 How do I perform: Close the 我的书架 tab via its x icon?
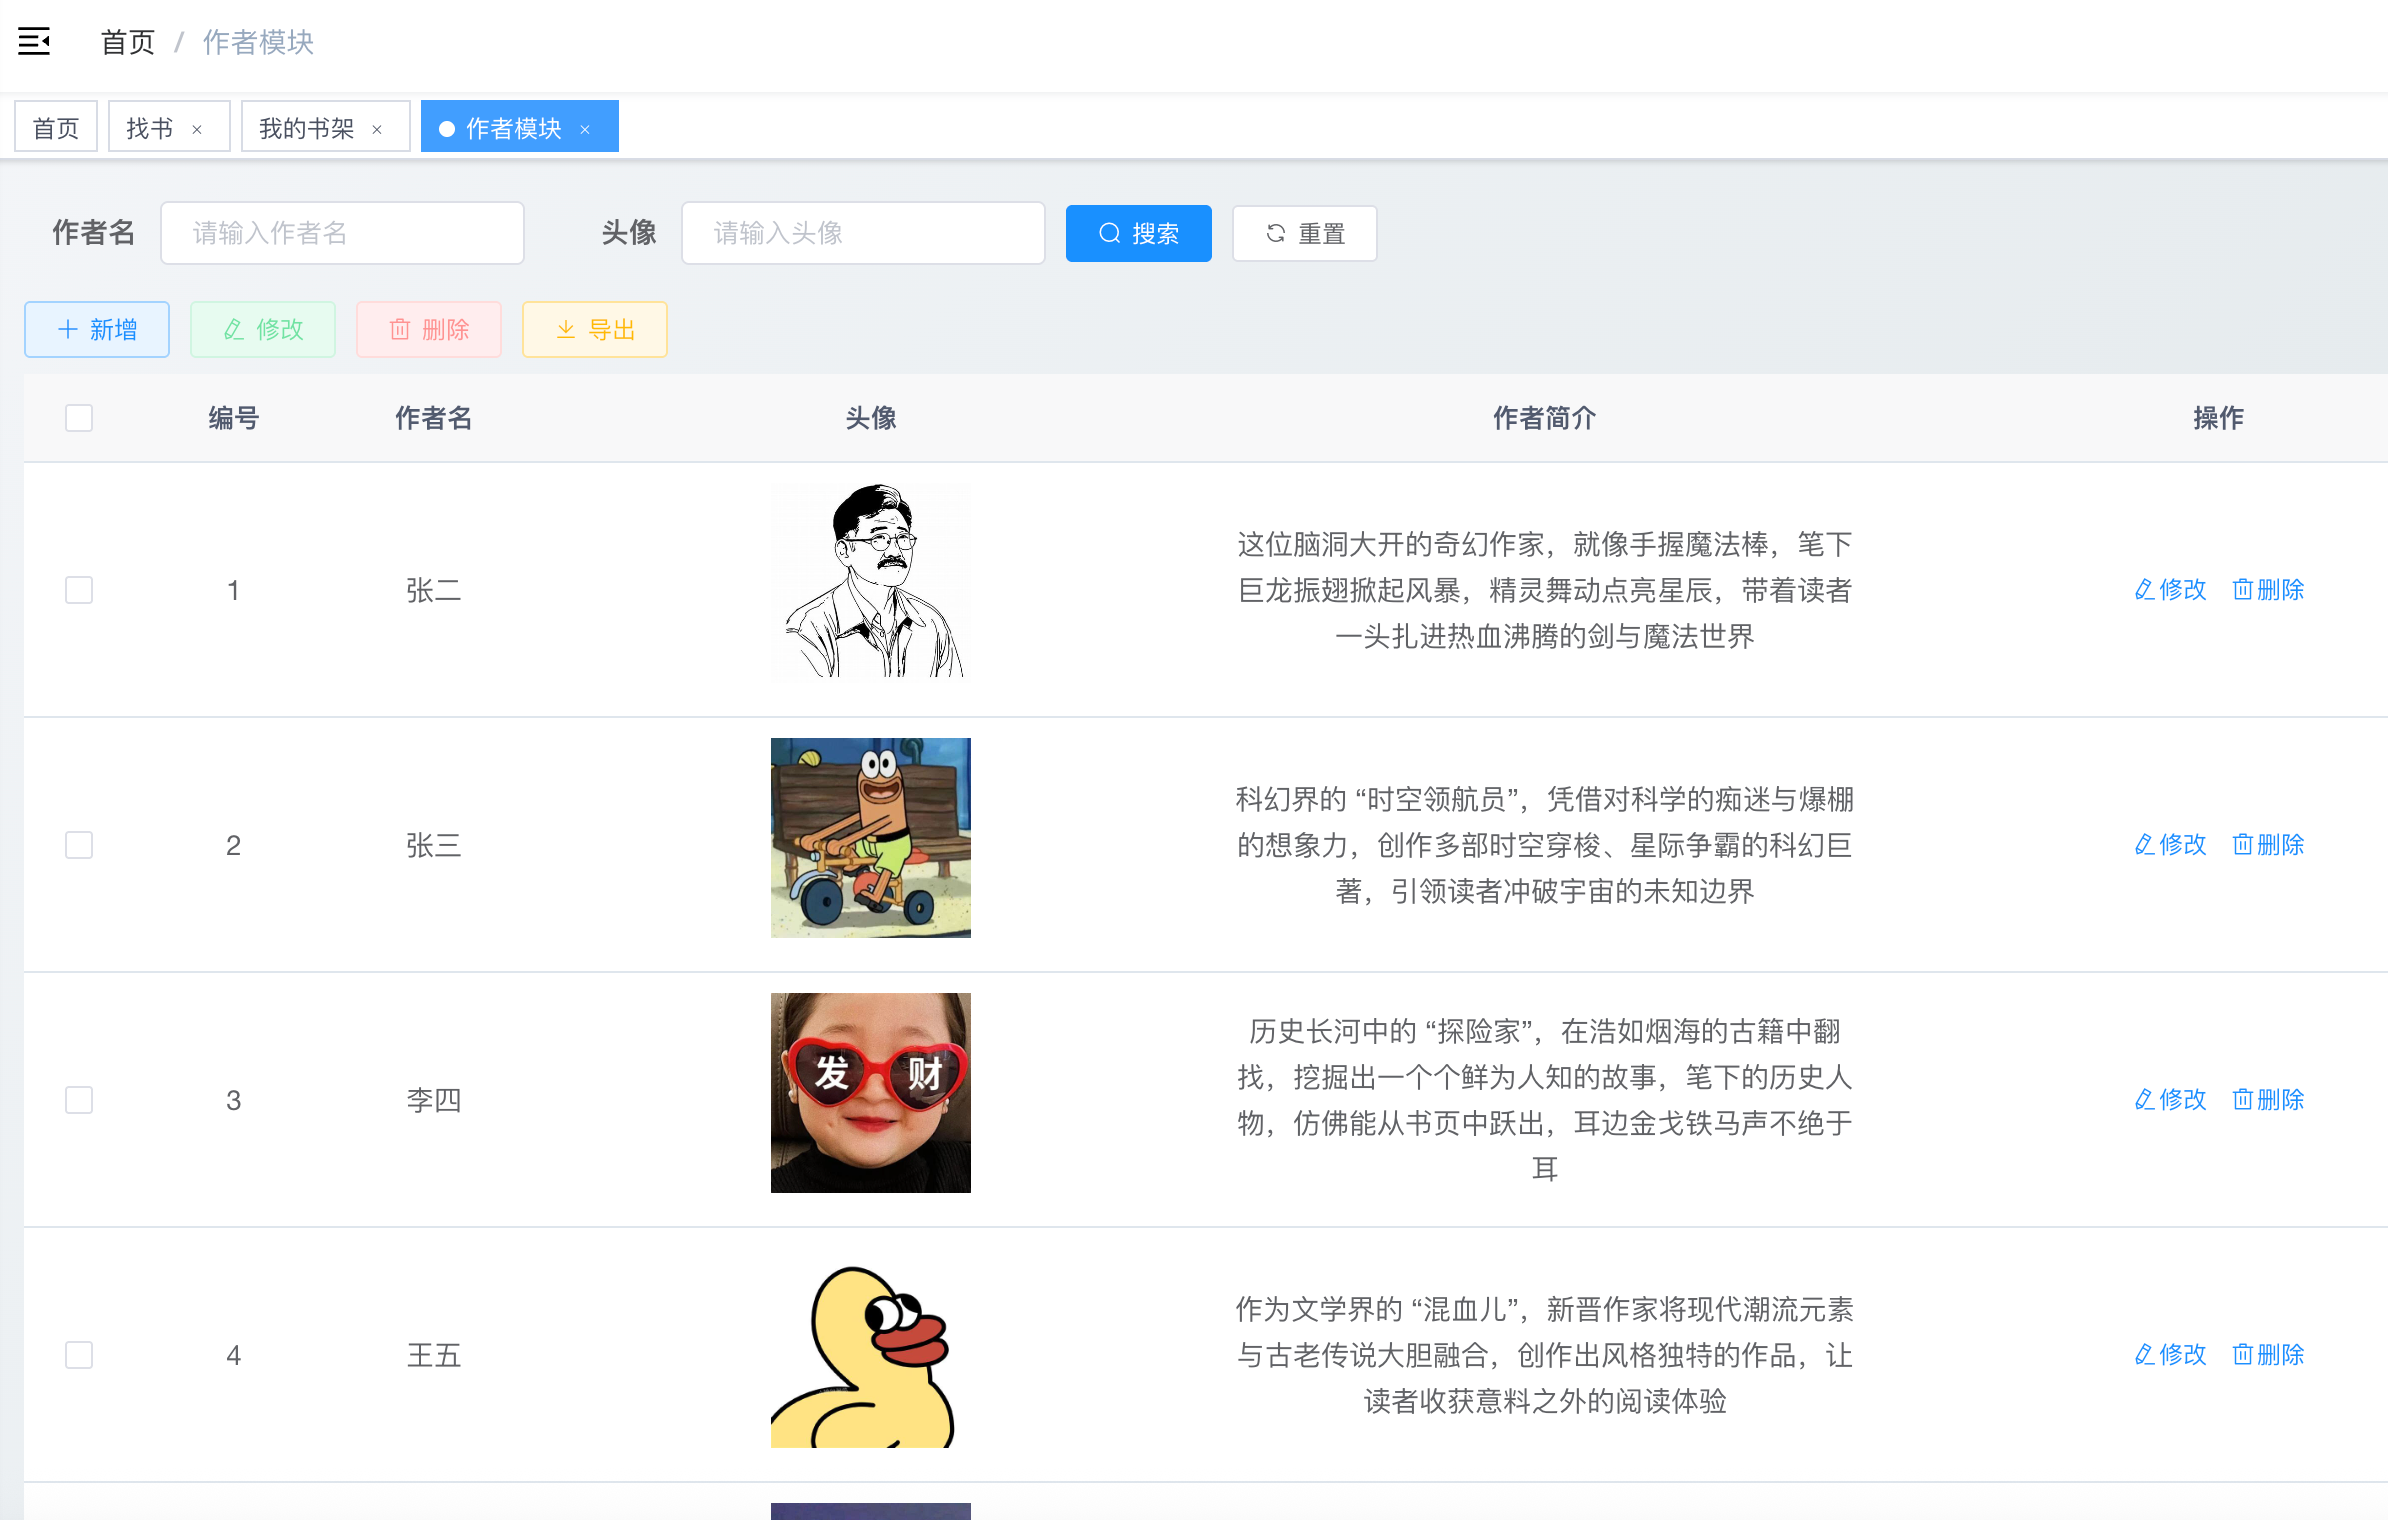(x=377, y=129)
